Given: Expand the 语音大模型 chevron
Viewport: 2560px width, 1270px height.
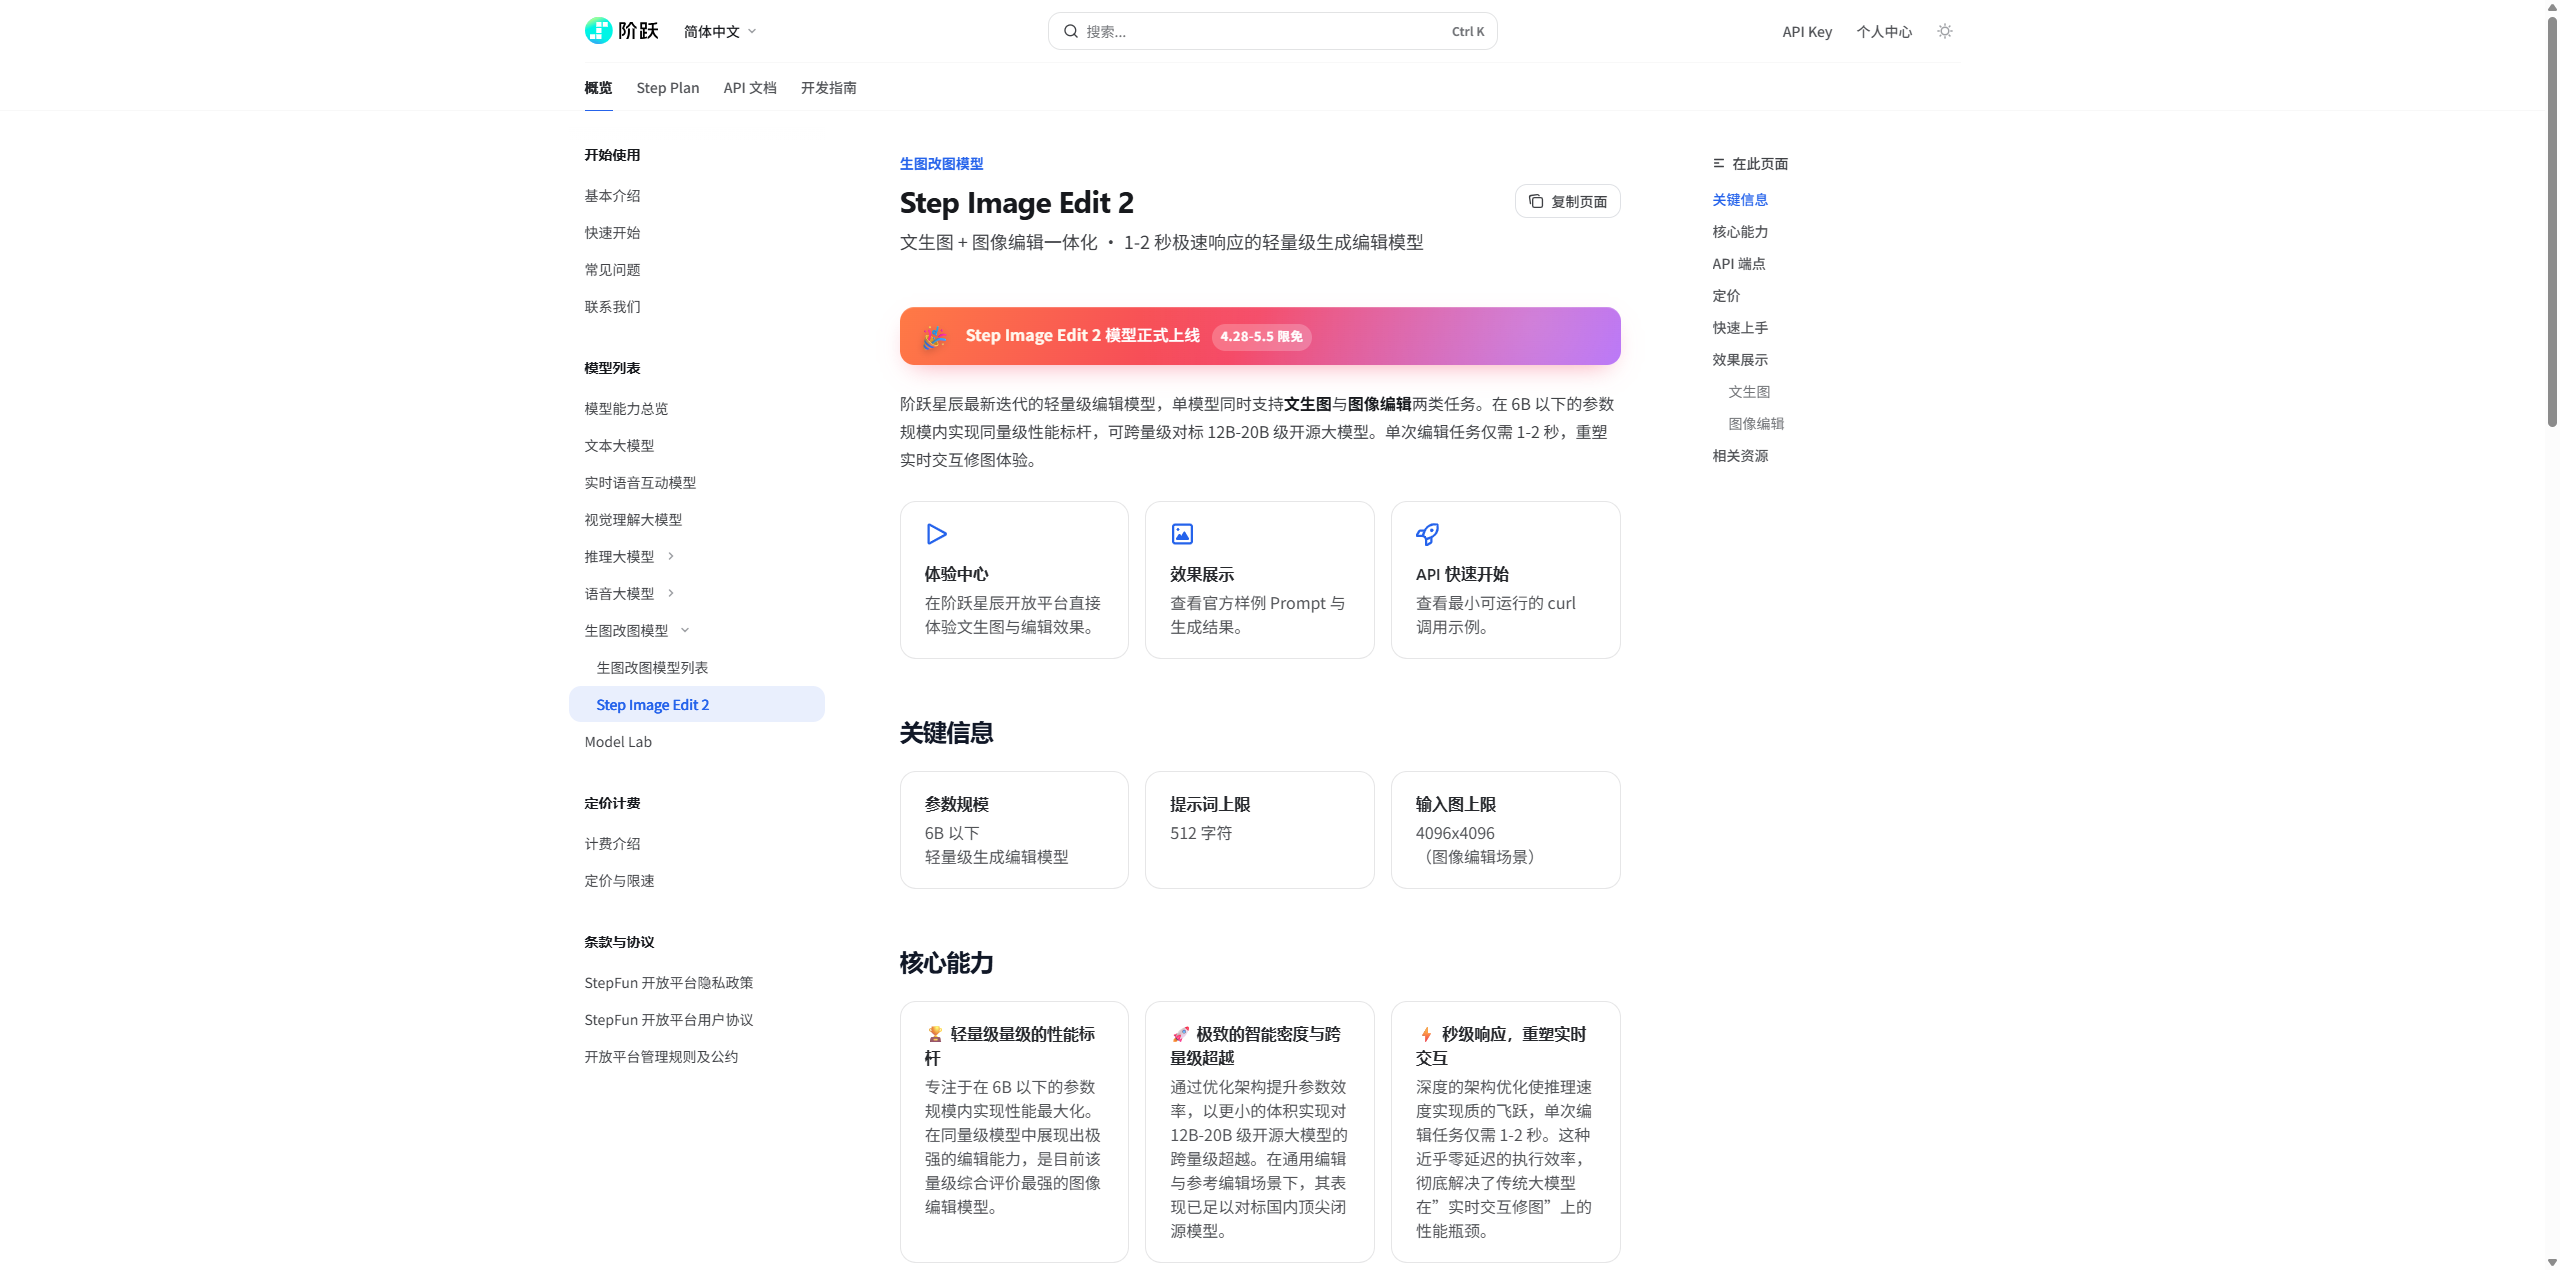Looking at the screenshot, I should click(x=671, y=593).
